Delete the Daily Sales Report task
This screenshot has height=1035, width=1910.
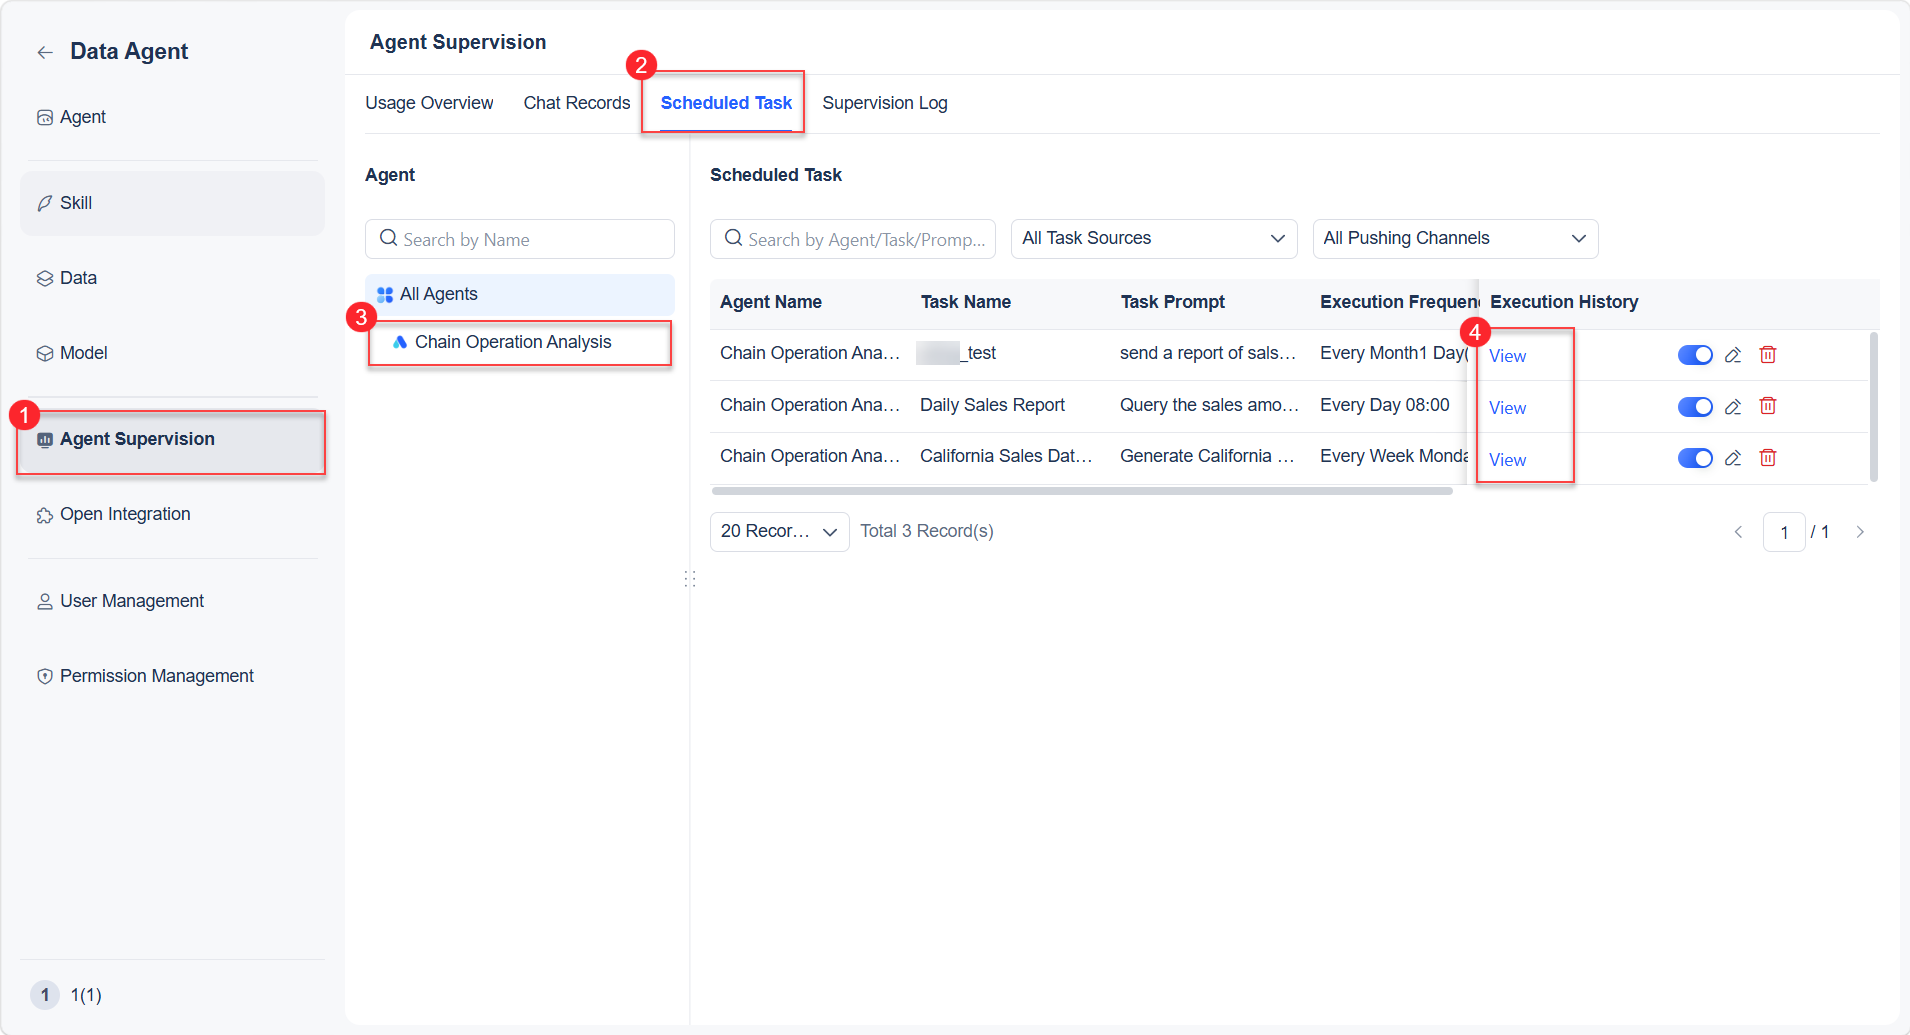(x=1768, y=406)
